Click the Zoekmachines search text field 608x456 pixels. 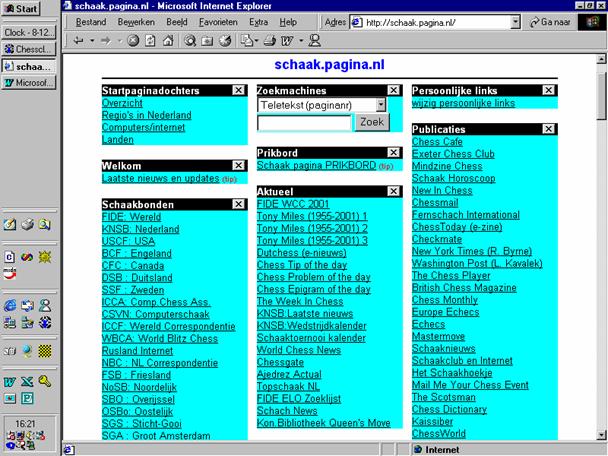(x=304, y=123)
